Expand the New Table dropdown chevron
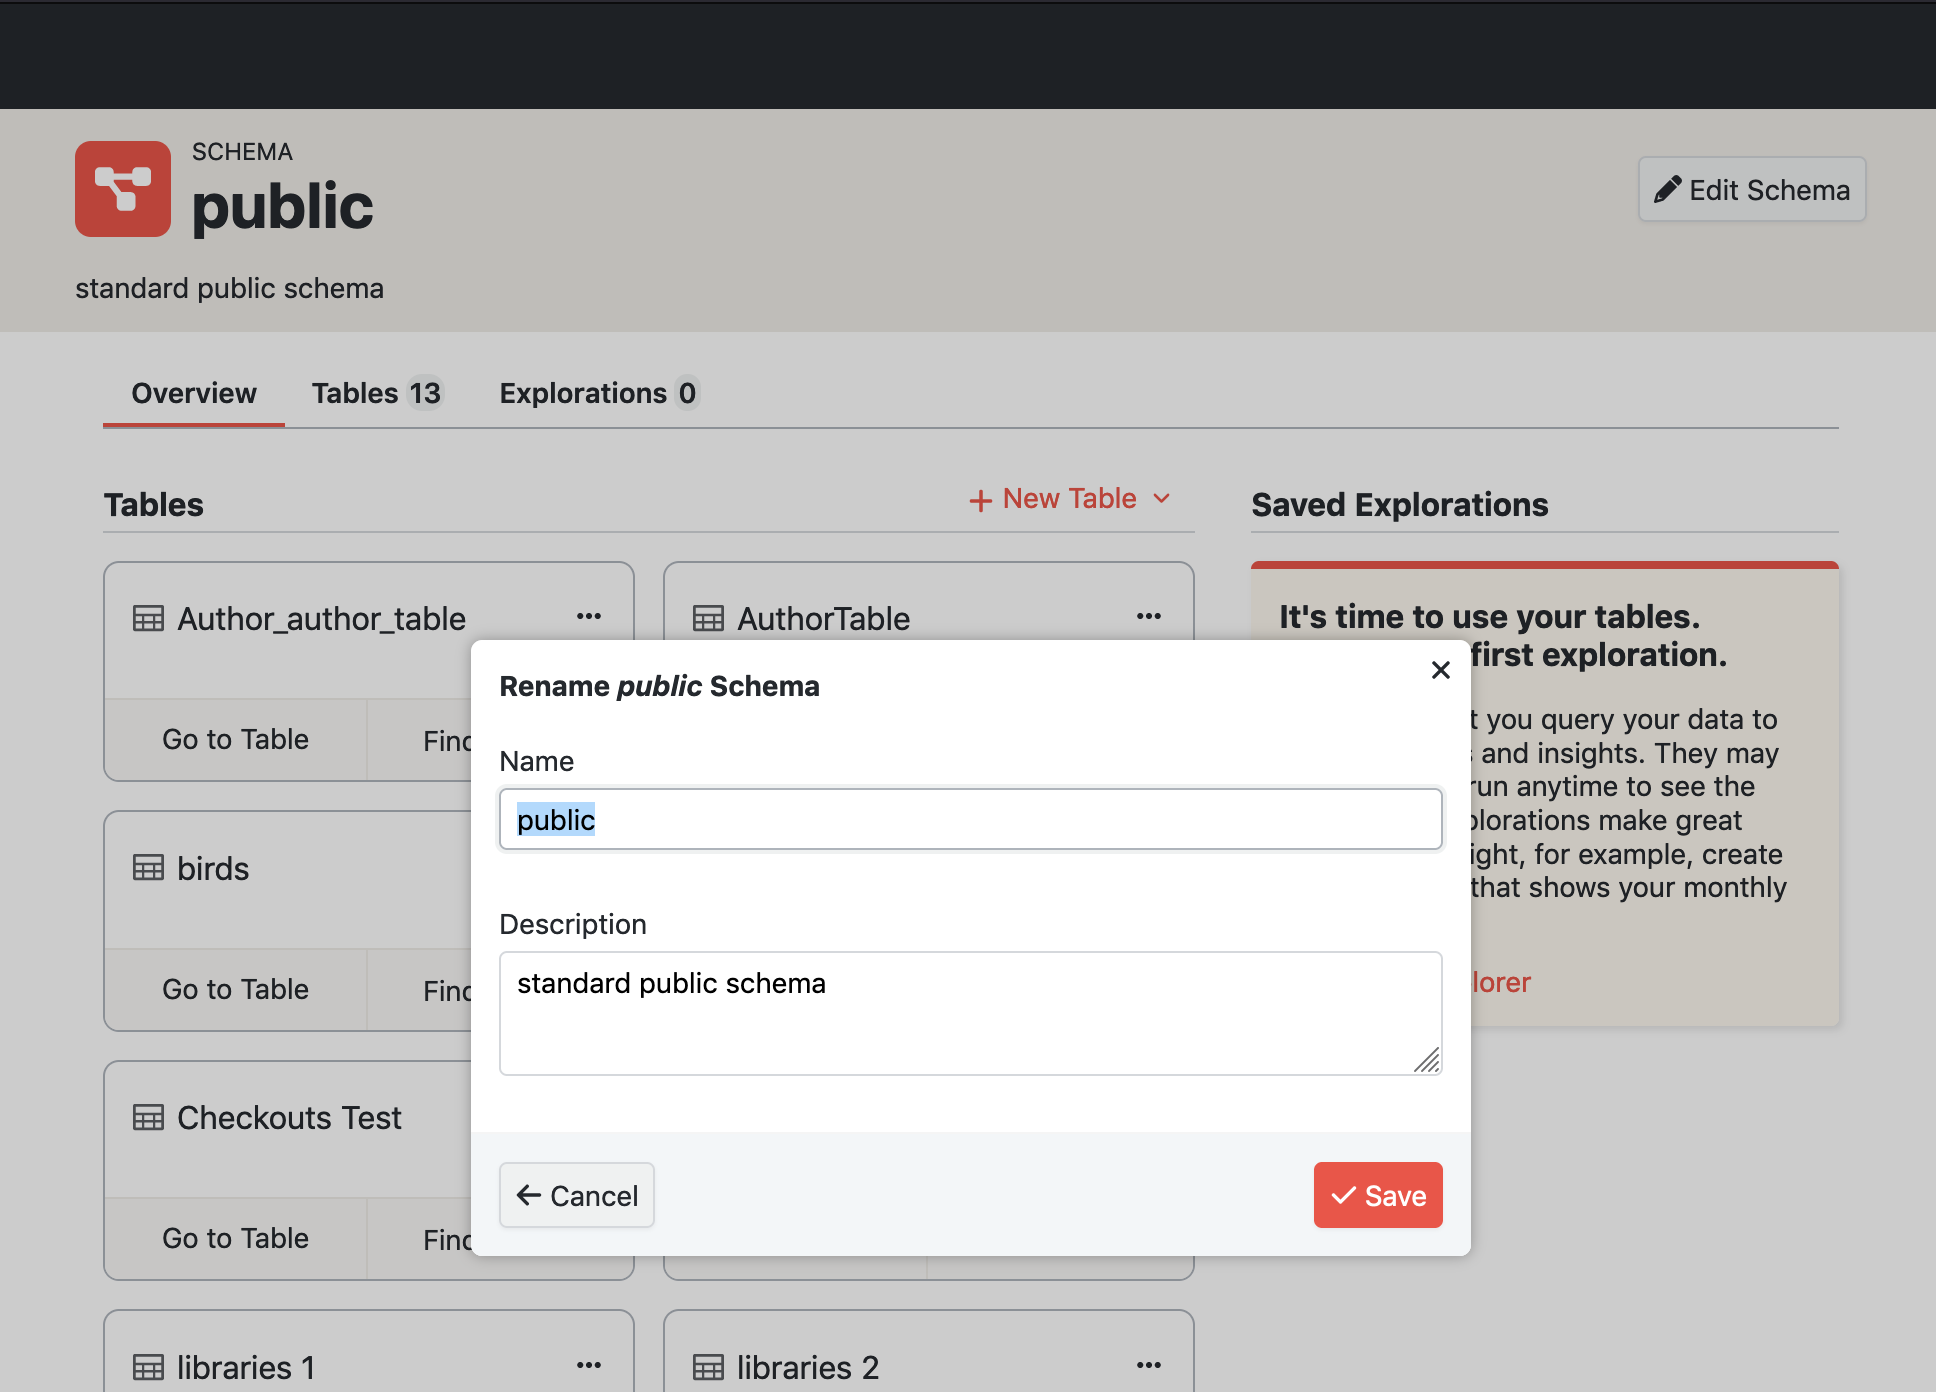The width and height of the screenshot is (1936, 1392). pyautogui.click(x=1162, y=499)
